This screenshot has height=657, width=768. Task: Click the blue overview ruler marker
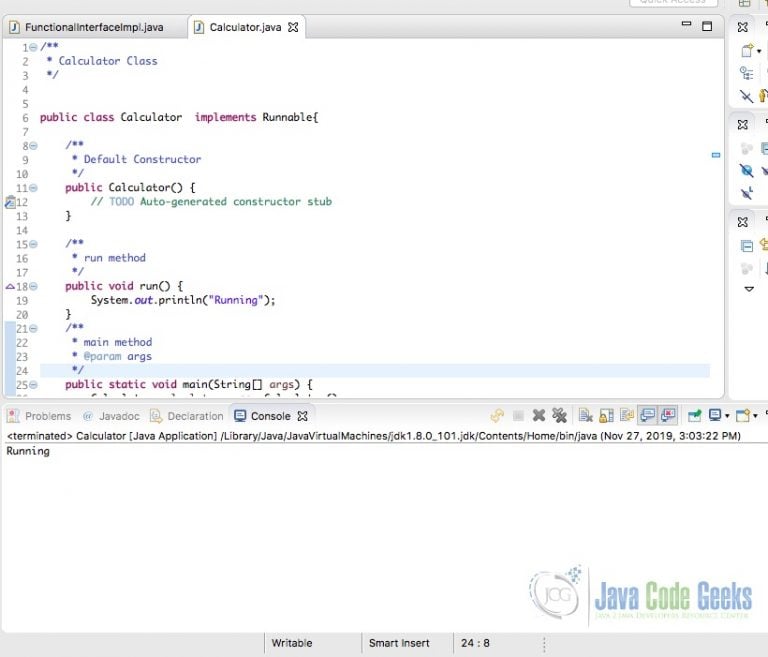click(x=716, y=155)
